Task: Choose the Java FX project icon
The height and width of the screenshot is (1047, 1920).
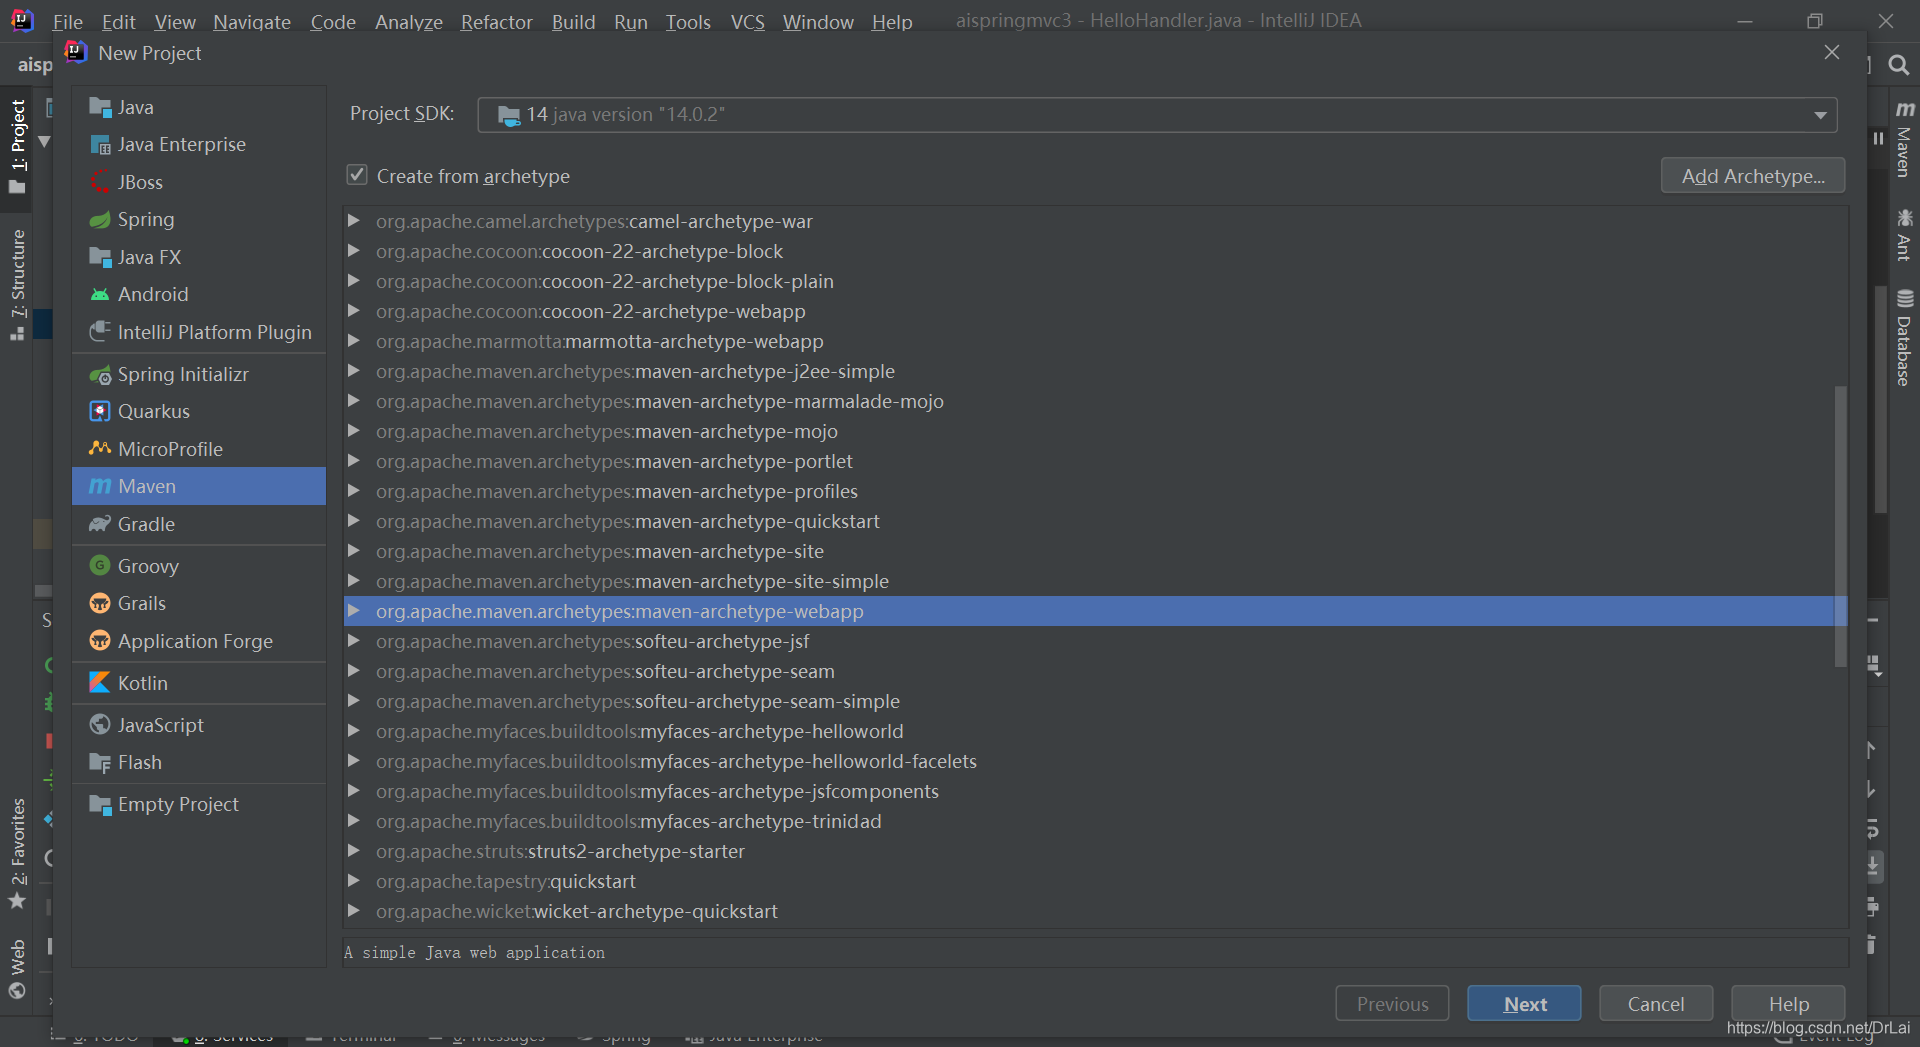Action: tap(100, 257)
